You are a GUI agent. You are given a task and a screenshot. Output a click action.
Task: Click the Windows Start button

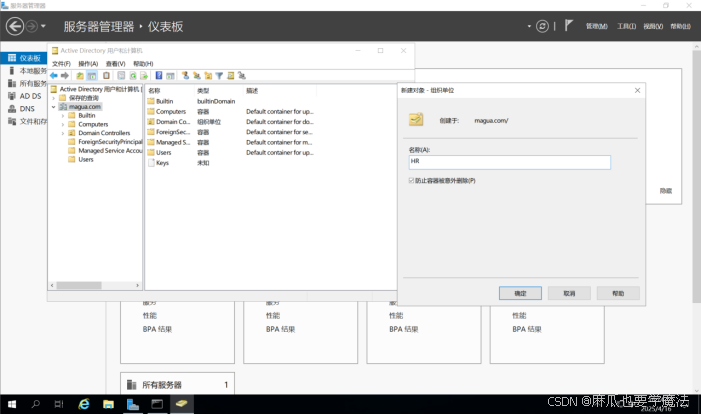(12, 404)
